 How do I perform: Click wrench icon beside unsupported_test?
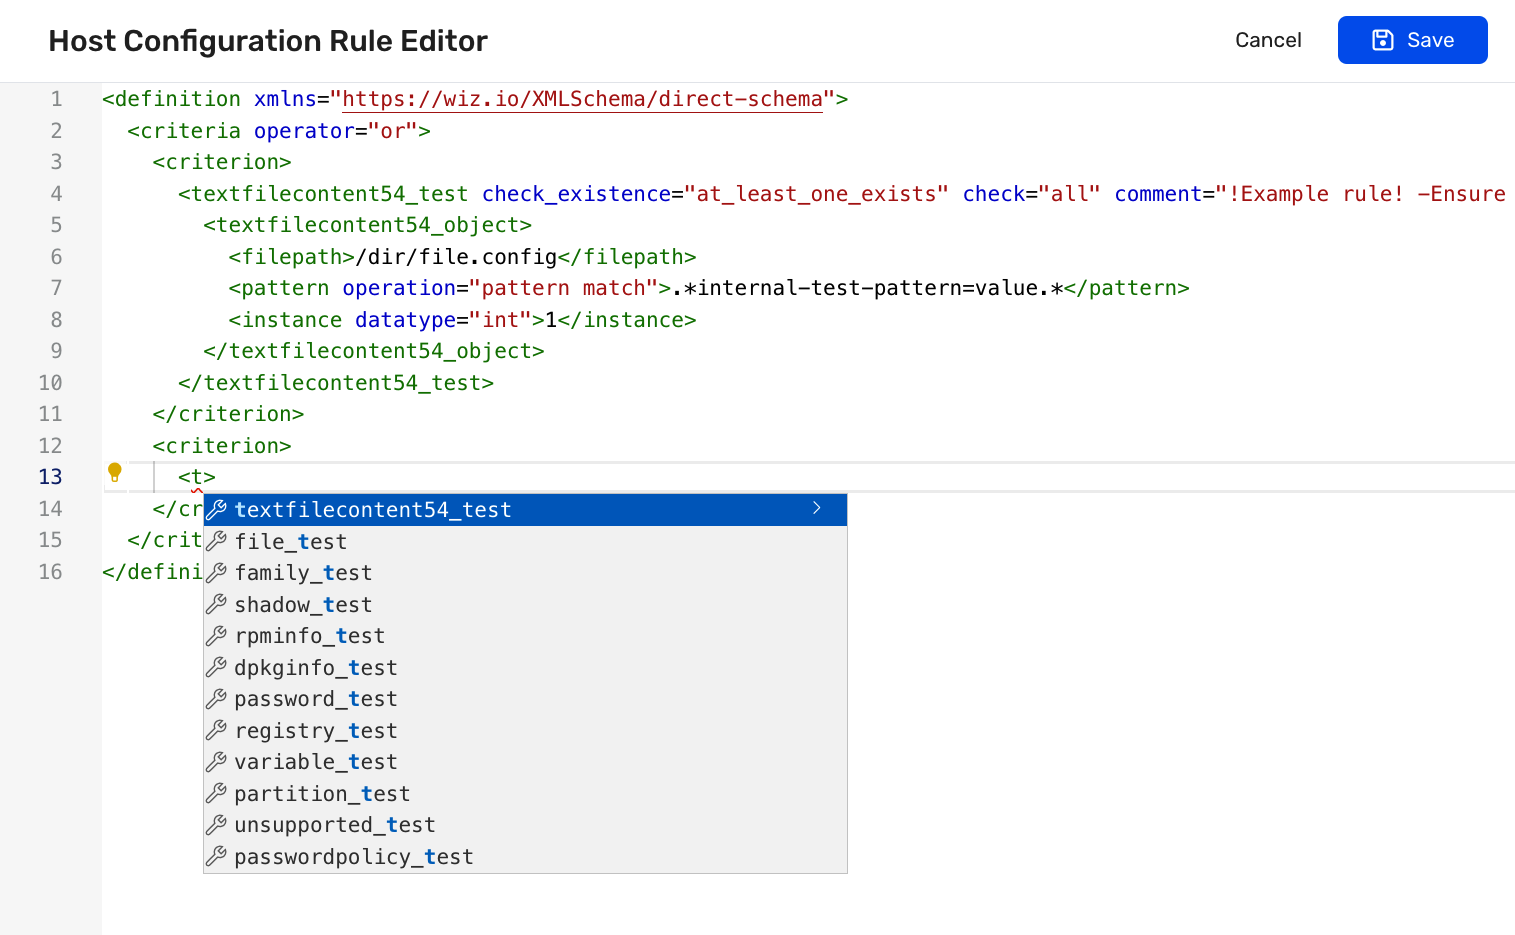pyautogui.click(x=217, y=824)
